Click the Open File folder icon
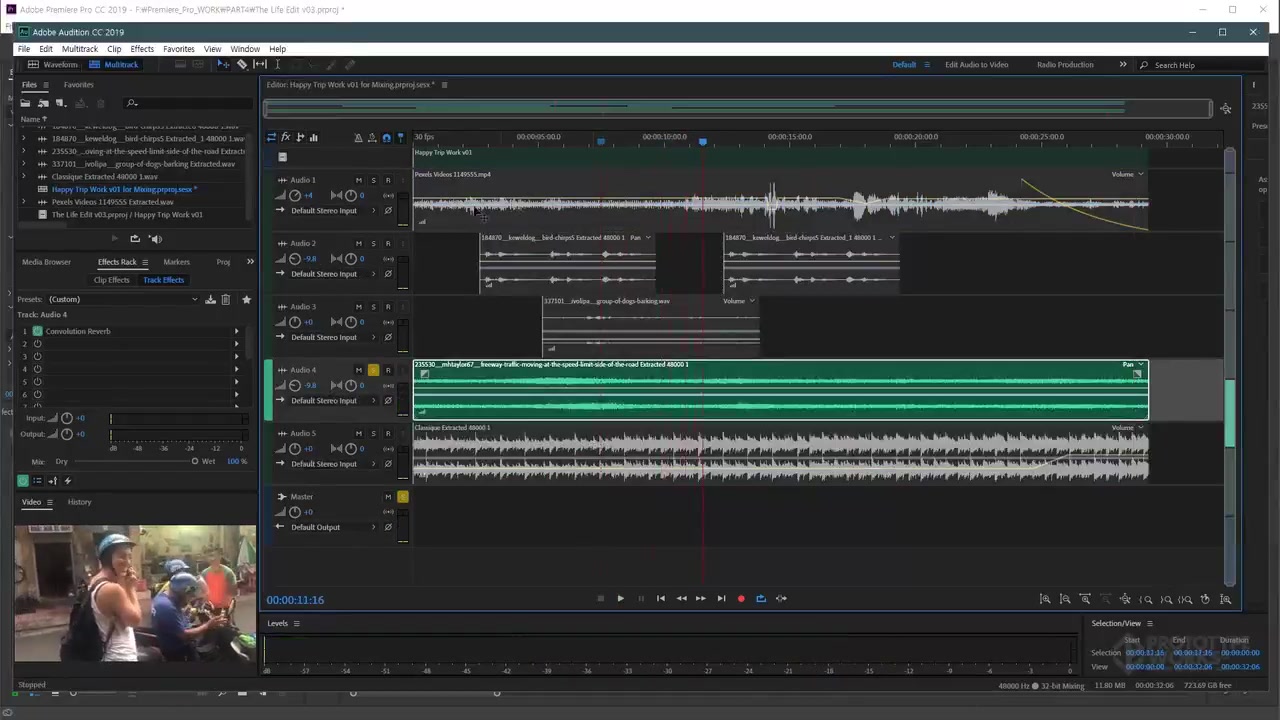The width and height of the screenshot is (1280, 720). tap(25, 103)
